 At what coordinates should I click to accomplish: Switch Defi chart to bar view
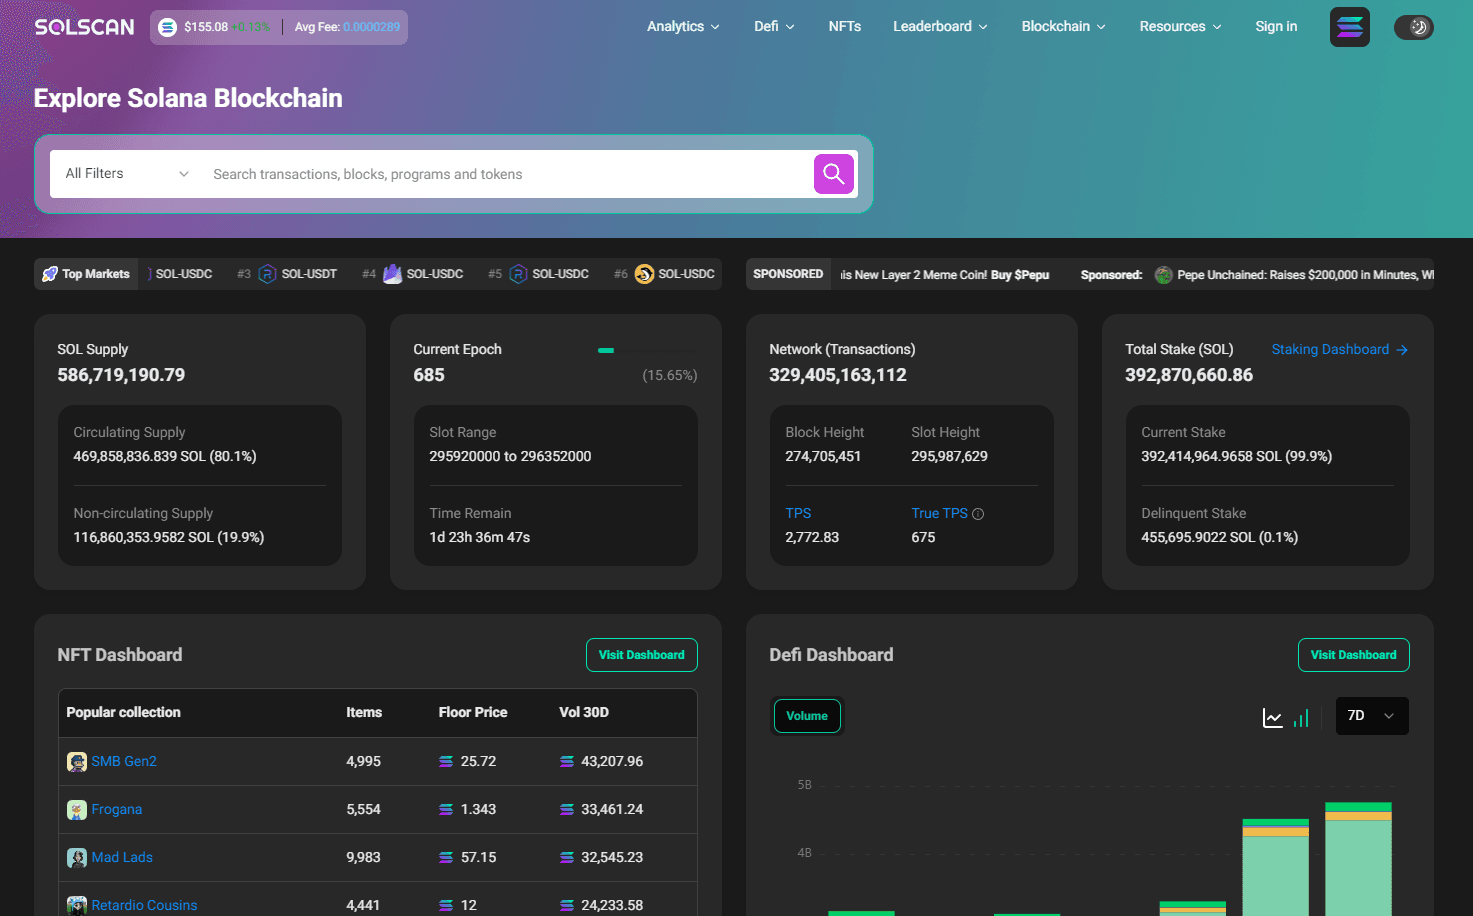[1301, 717]
